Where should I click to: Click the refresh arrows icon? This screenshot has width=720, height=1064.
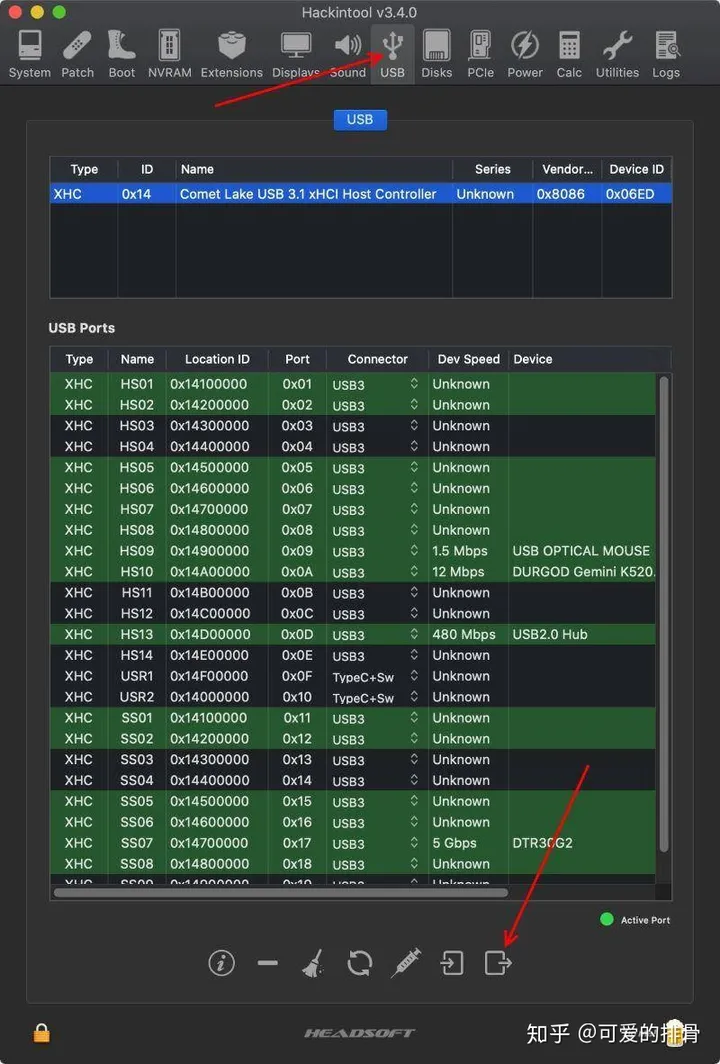359,962
